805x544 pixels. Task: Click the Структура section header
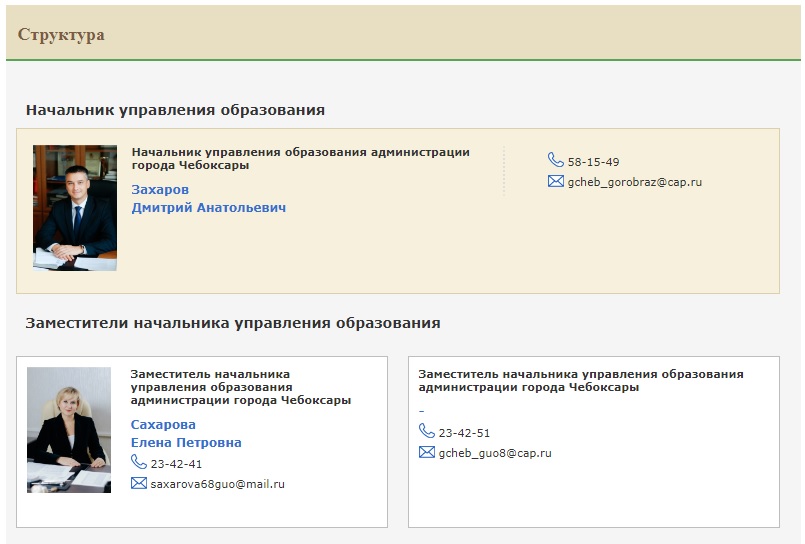[x=61, y=35]
